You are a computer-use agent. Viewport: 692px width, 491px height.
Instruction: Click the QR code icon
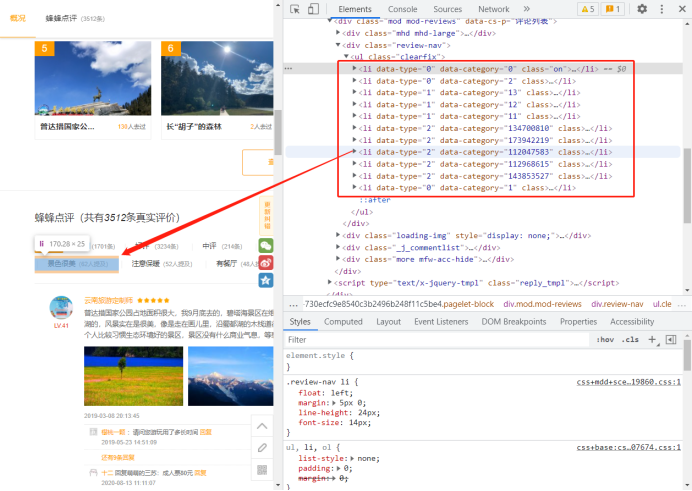click(x=262, y=469)
